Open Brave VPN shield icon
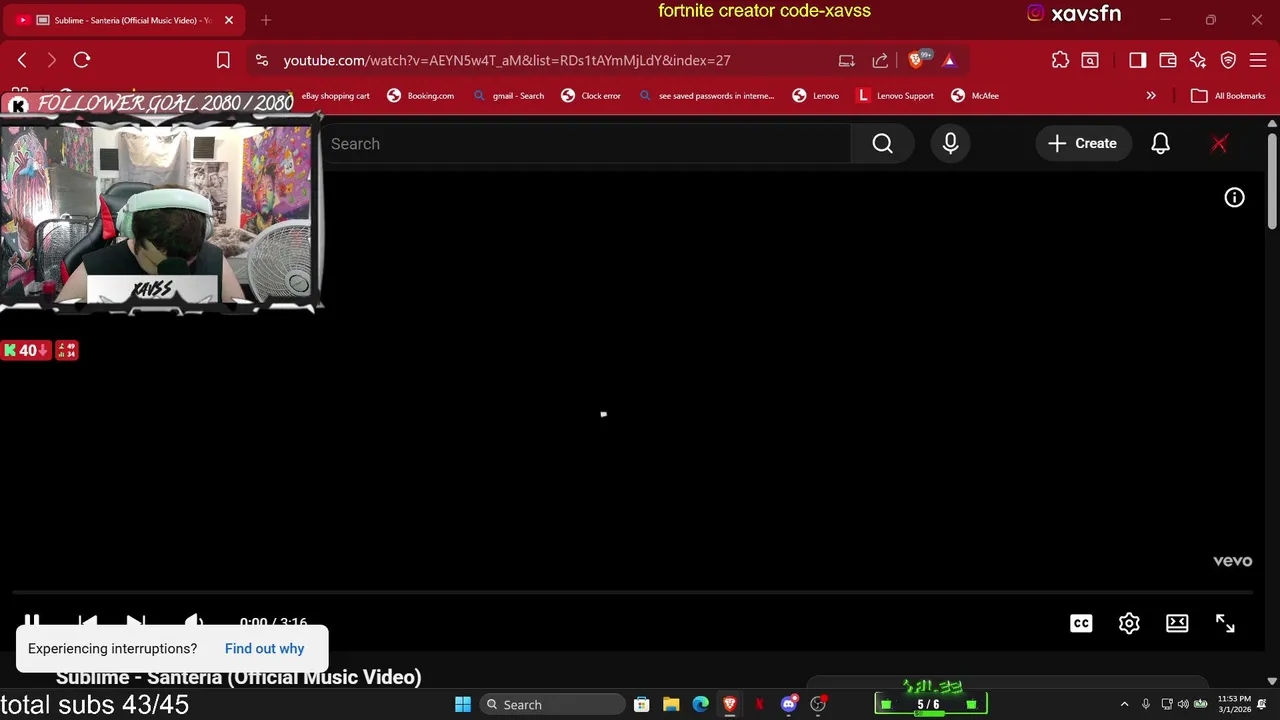The width and height of the screenshot is (1280, 720). 1228,60
